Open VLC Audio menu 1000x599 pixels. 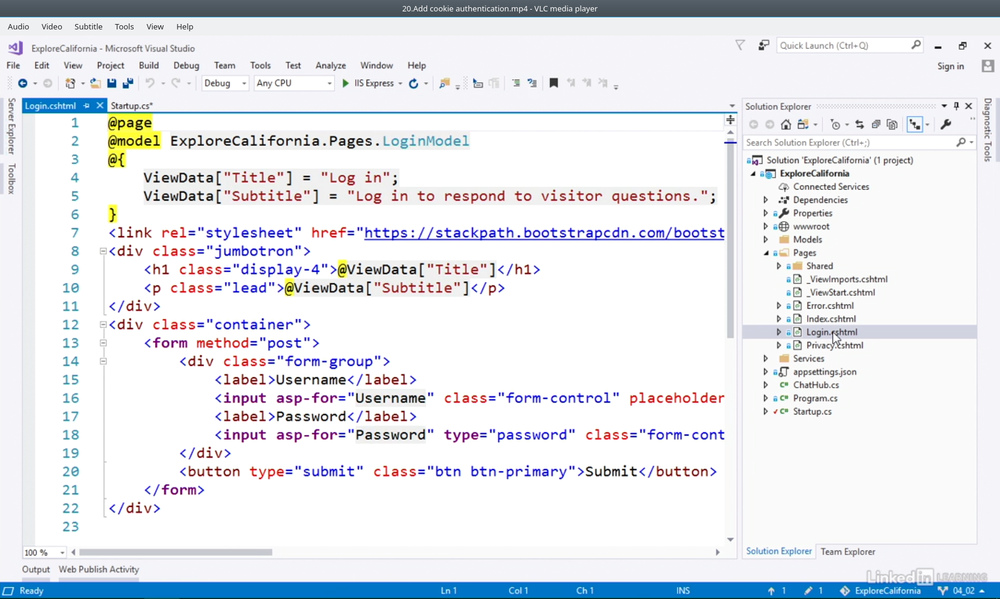pos(18,27)
